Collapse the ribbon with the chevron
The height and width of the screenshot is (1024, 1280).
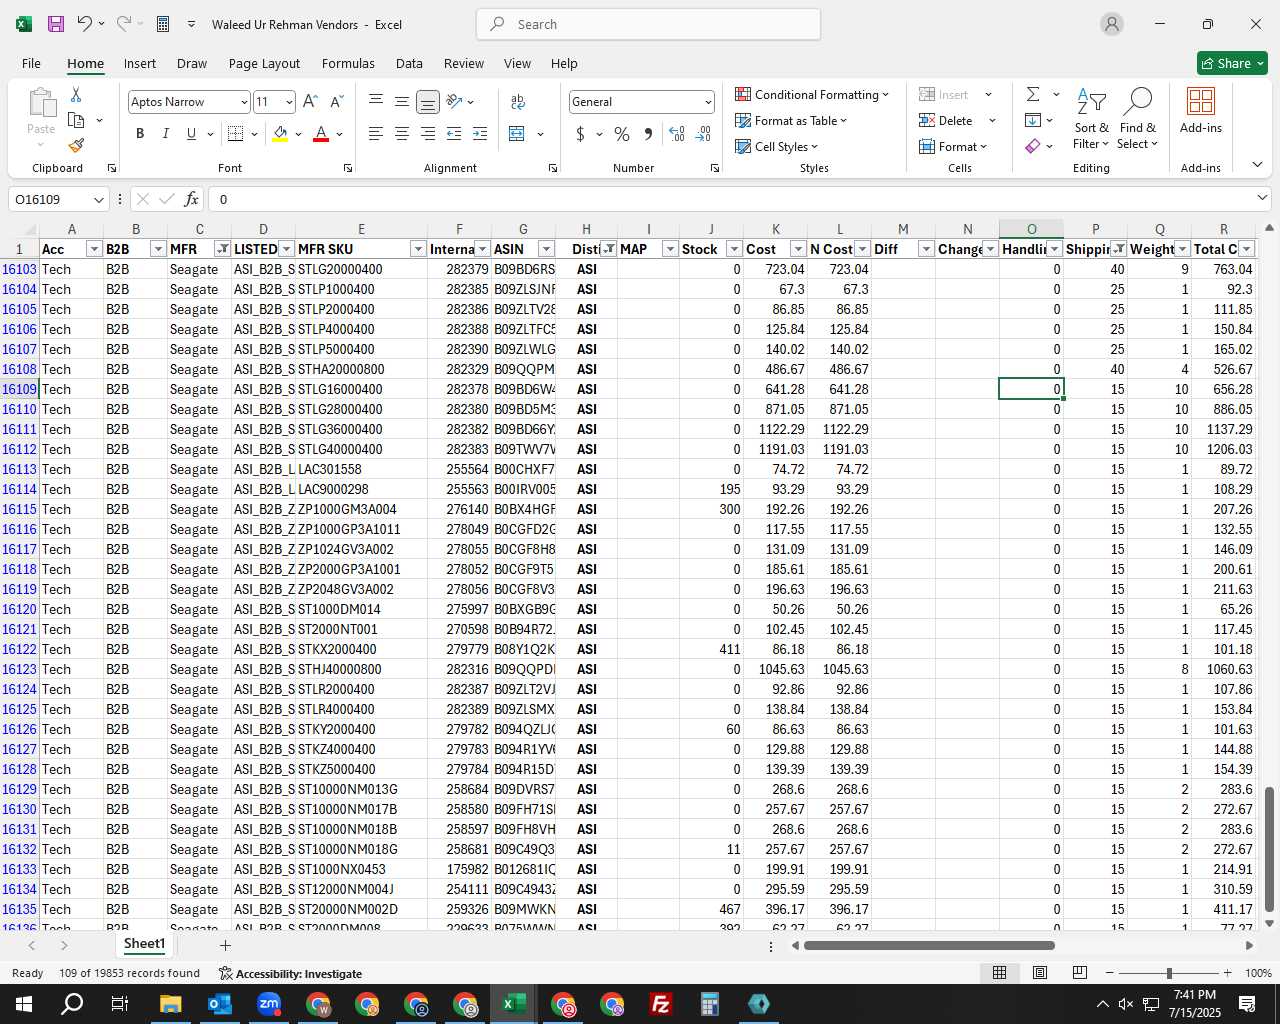point(1257,165)
